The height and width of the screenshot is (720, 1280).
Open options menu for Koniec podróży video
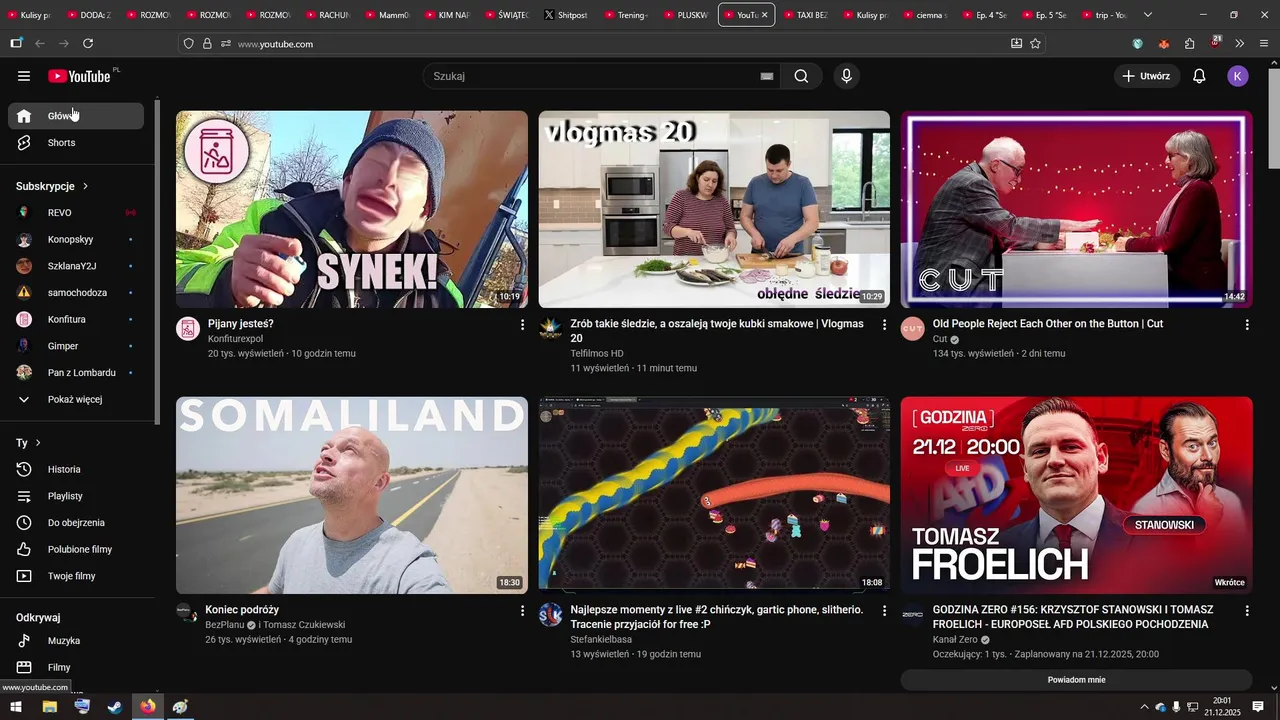(x=522, y=611)
